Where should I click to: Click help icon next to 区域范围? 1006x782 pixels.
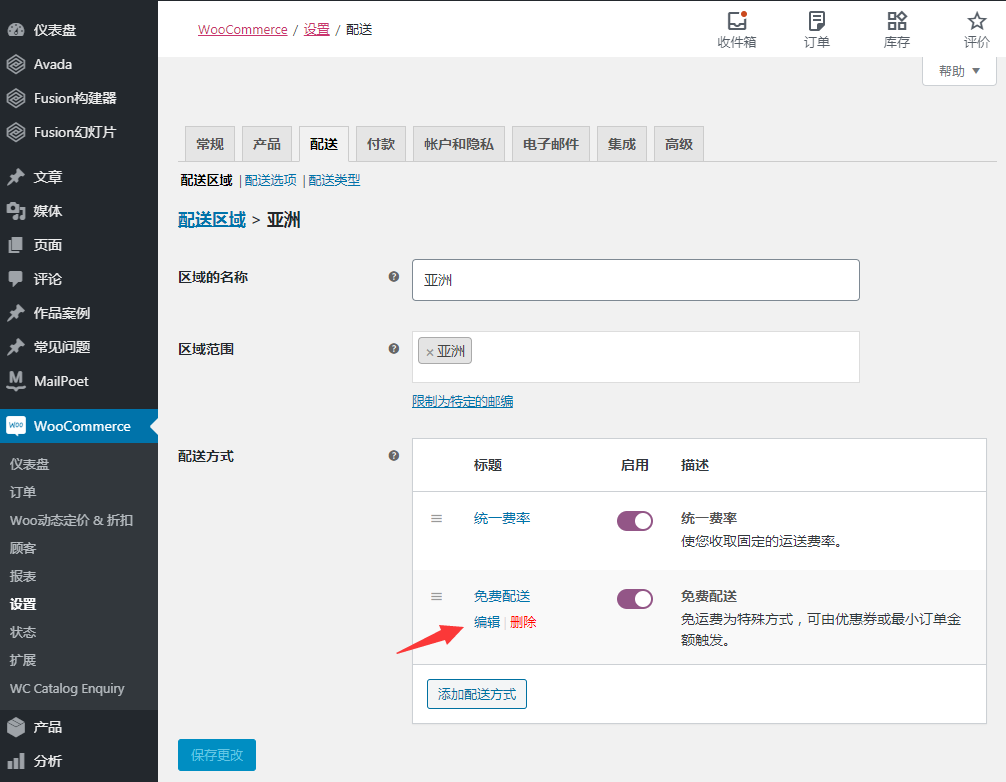(394, 348)
